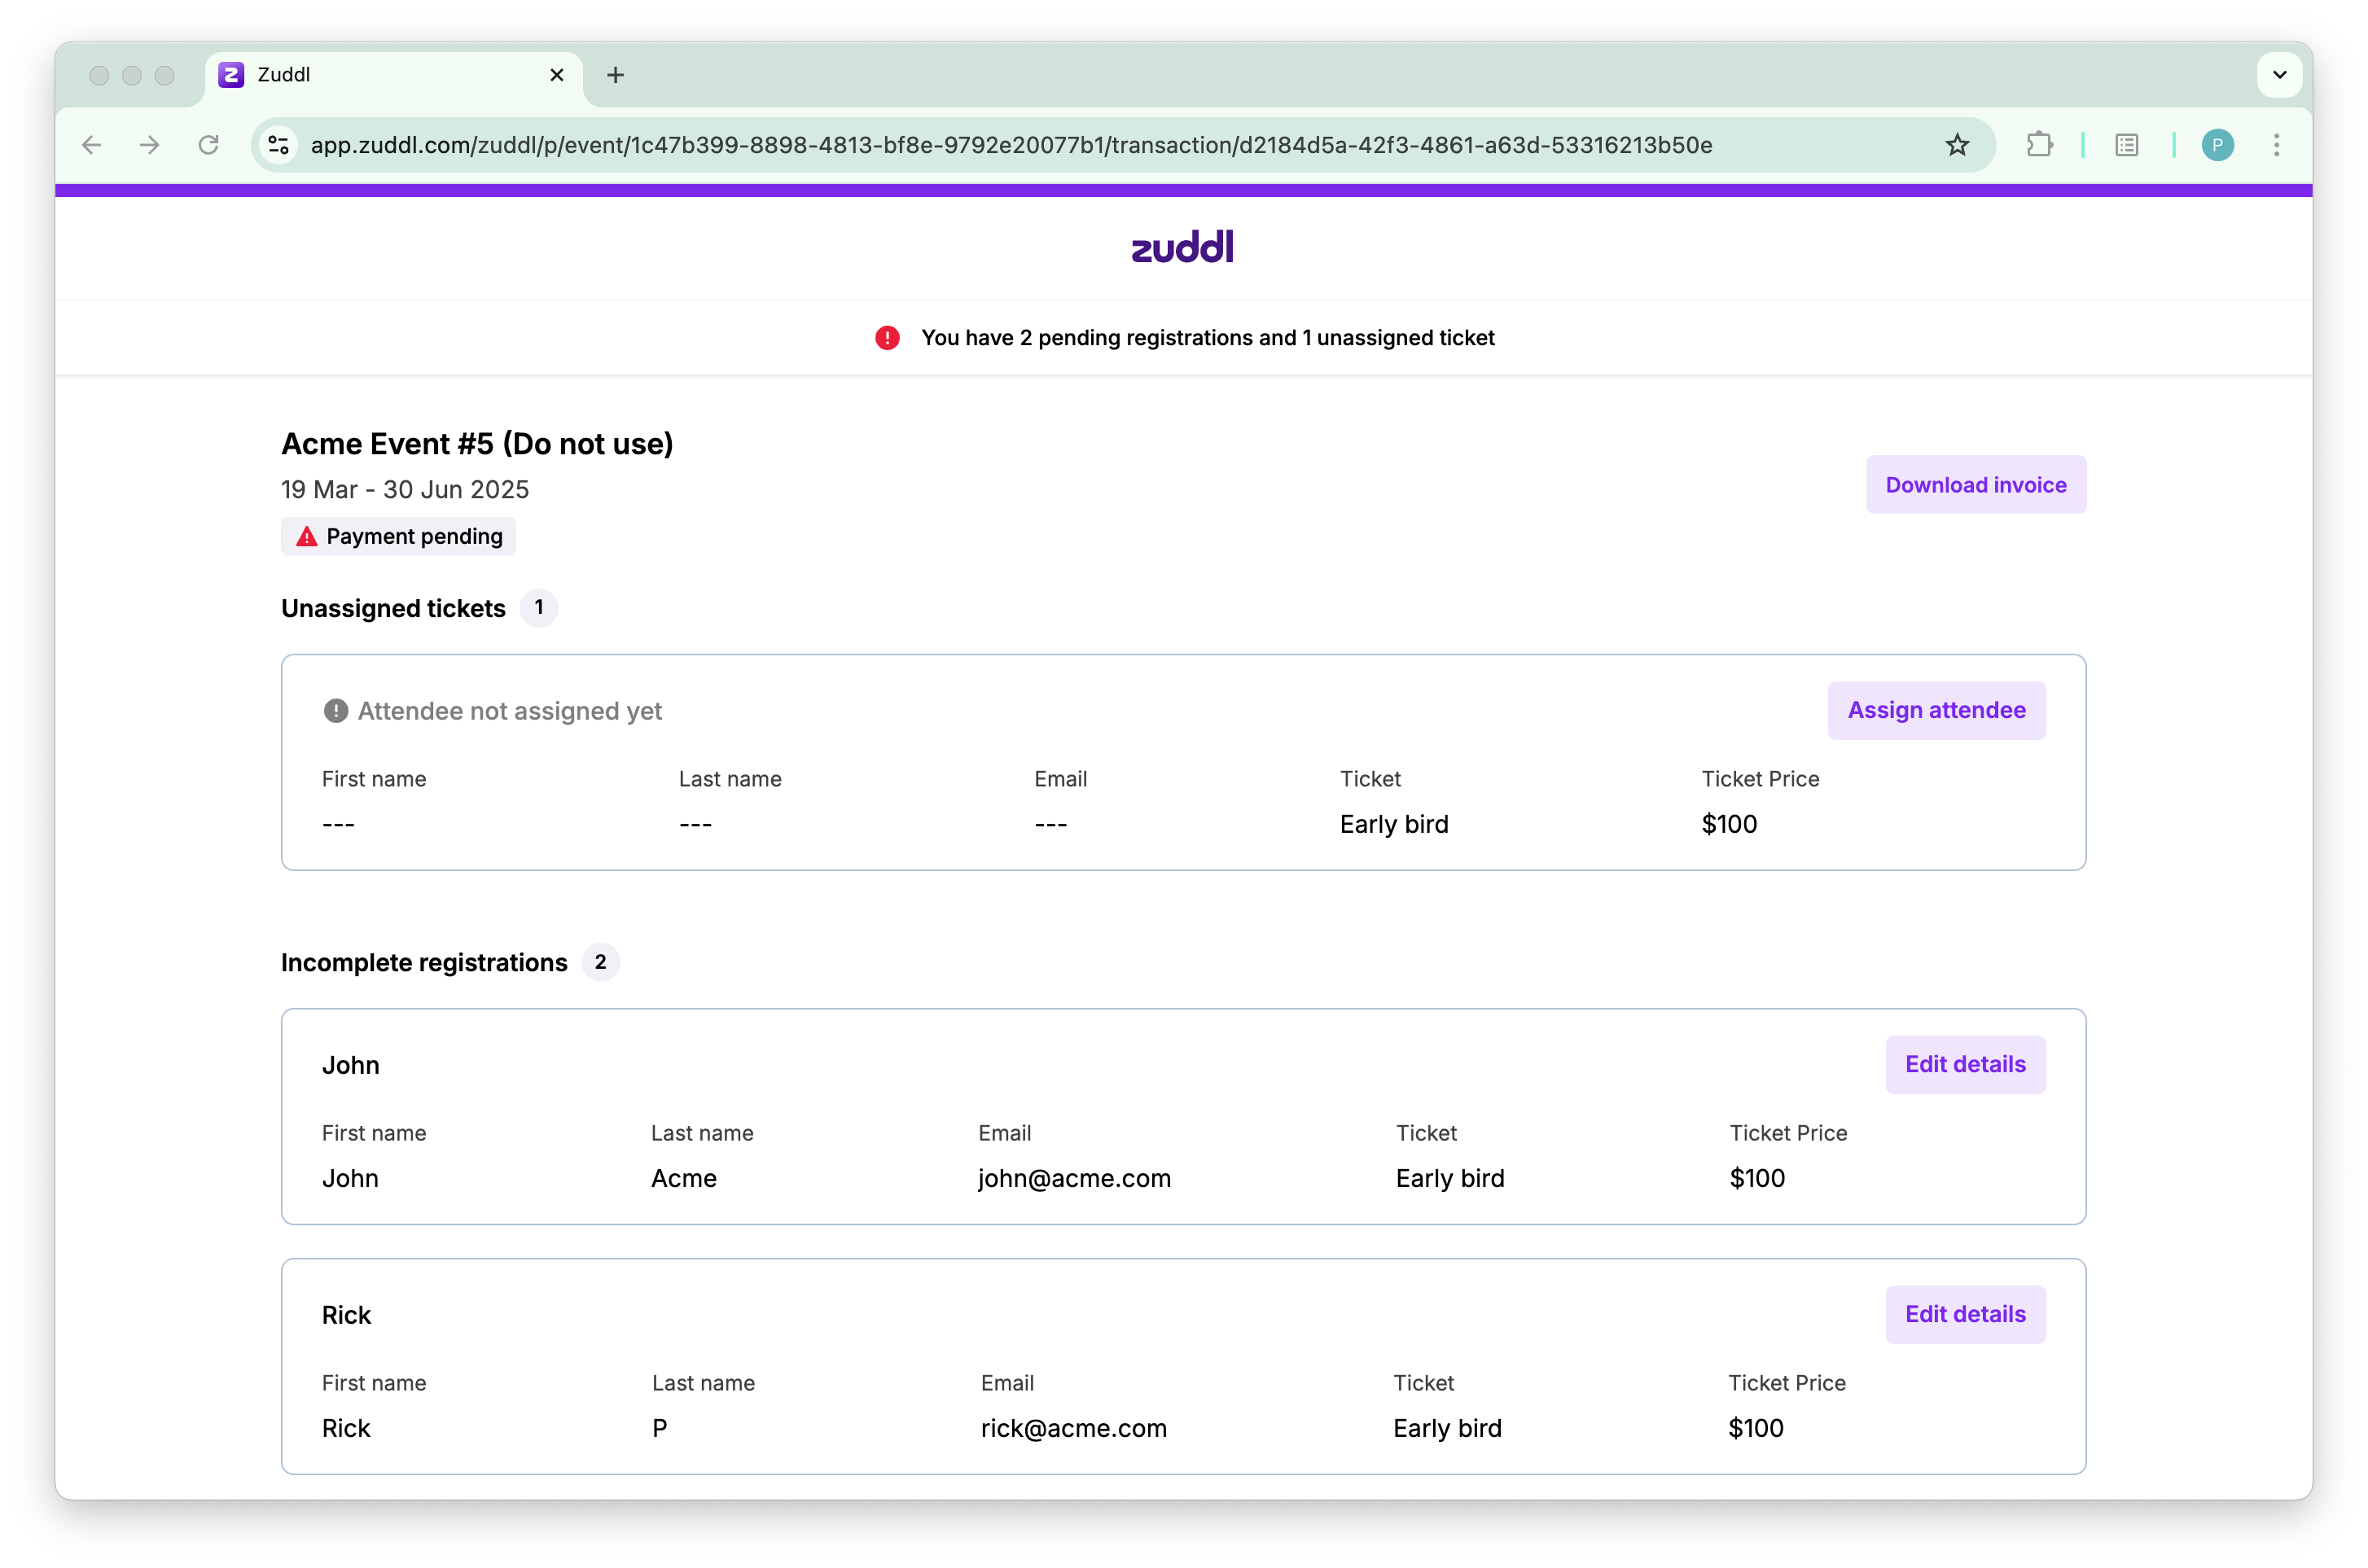Click the browser forward arrow
Viewport: 2368px width, 1568px height.
[x=150, y=145]
